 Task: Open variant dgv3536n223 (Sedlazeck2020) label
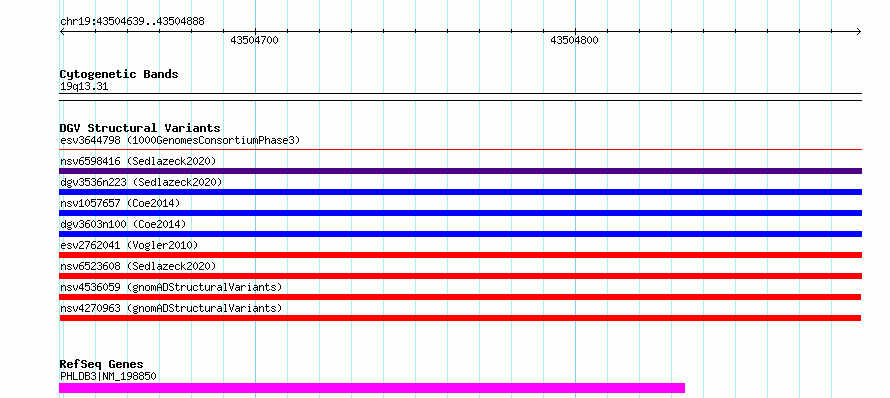pyautogui.click(x=141, y=182)
